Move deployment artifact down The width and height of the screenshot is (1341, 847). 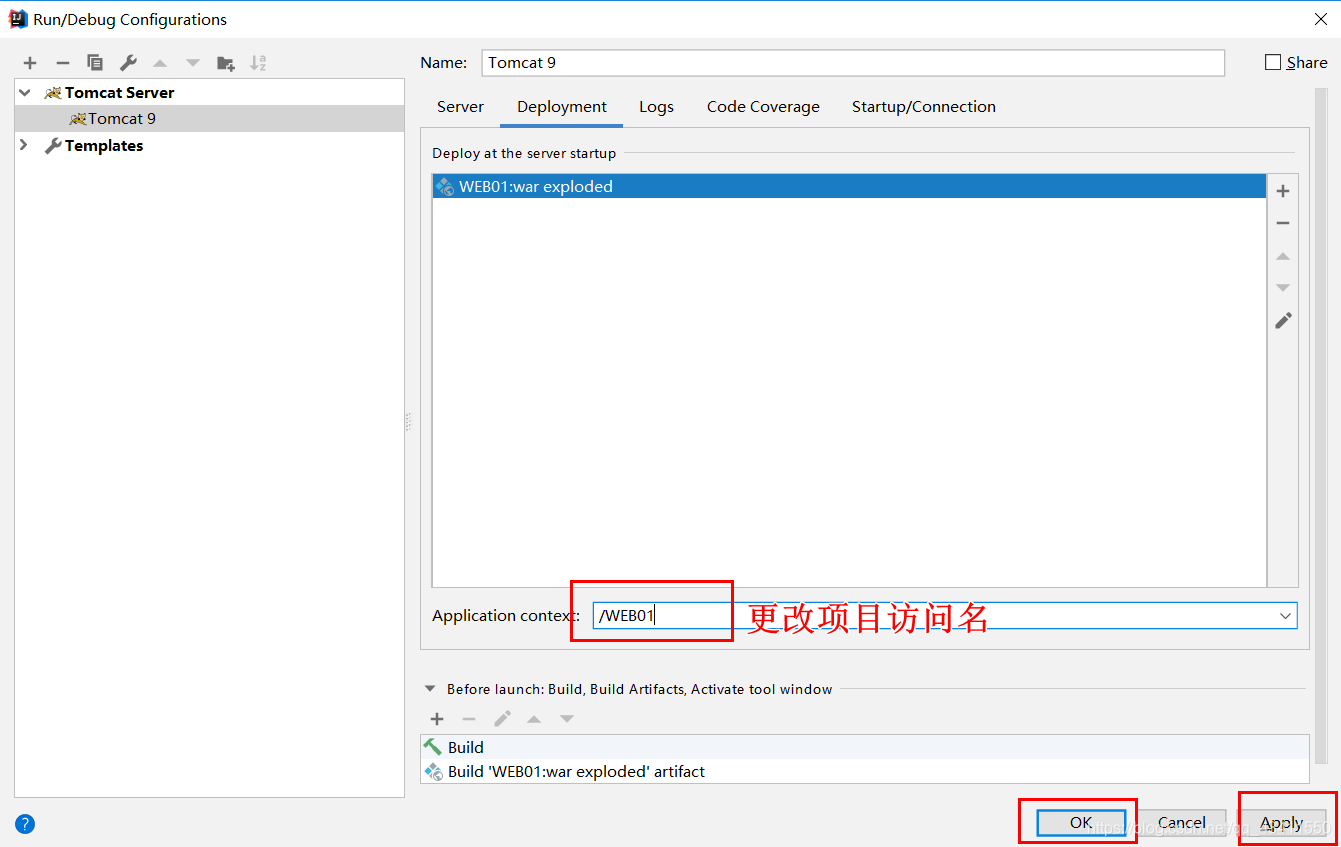1283,288
